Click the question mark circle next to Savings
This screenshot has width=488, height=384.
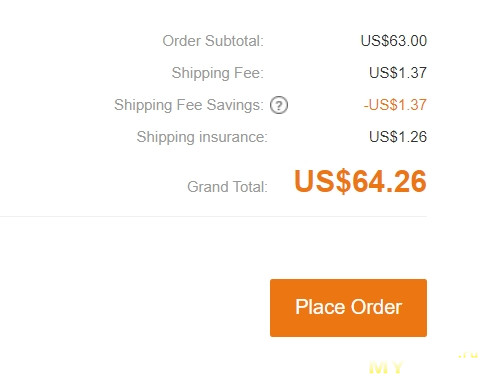[279, 105]
